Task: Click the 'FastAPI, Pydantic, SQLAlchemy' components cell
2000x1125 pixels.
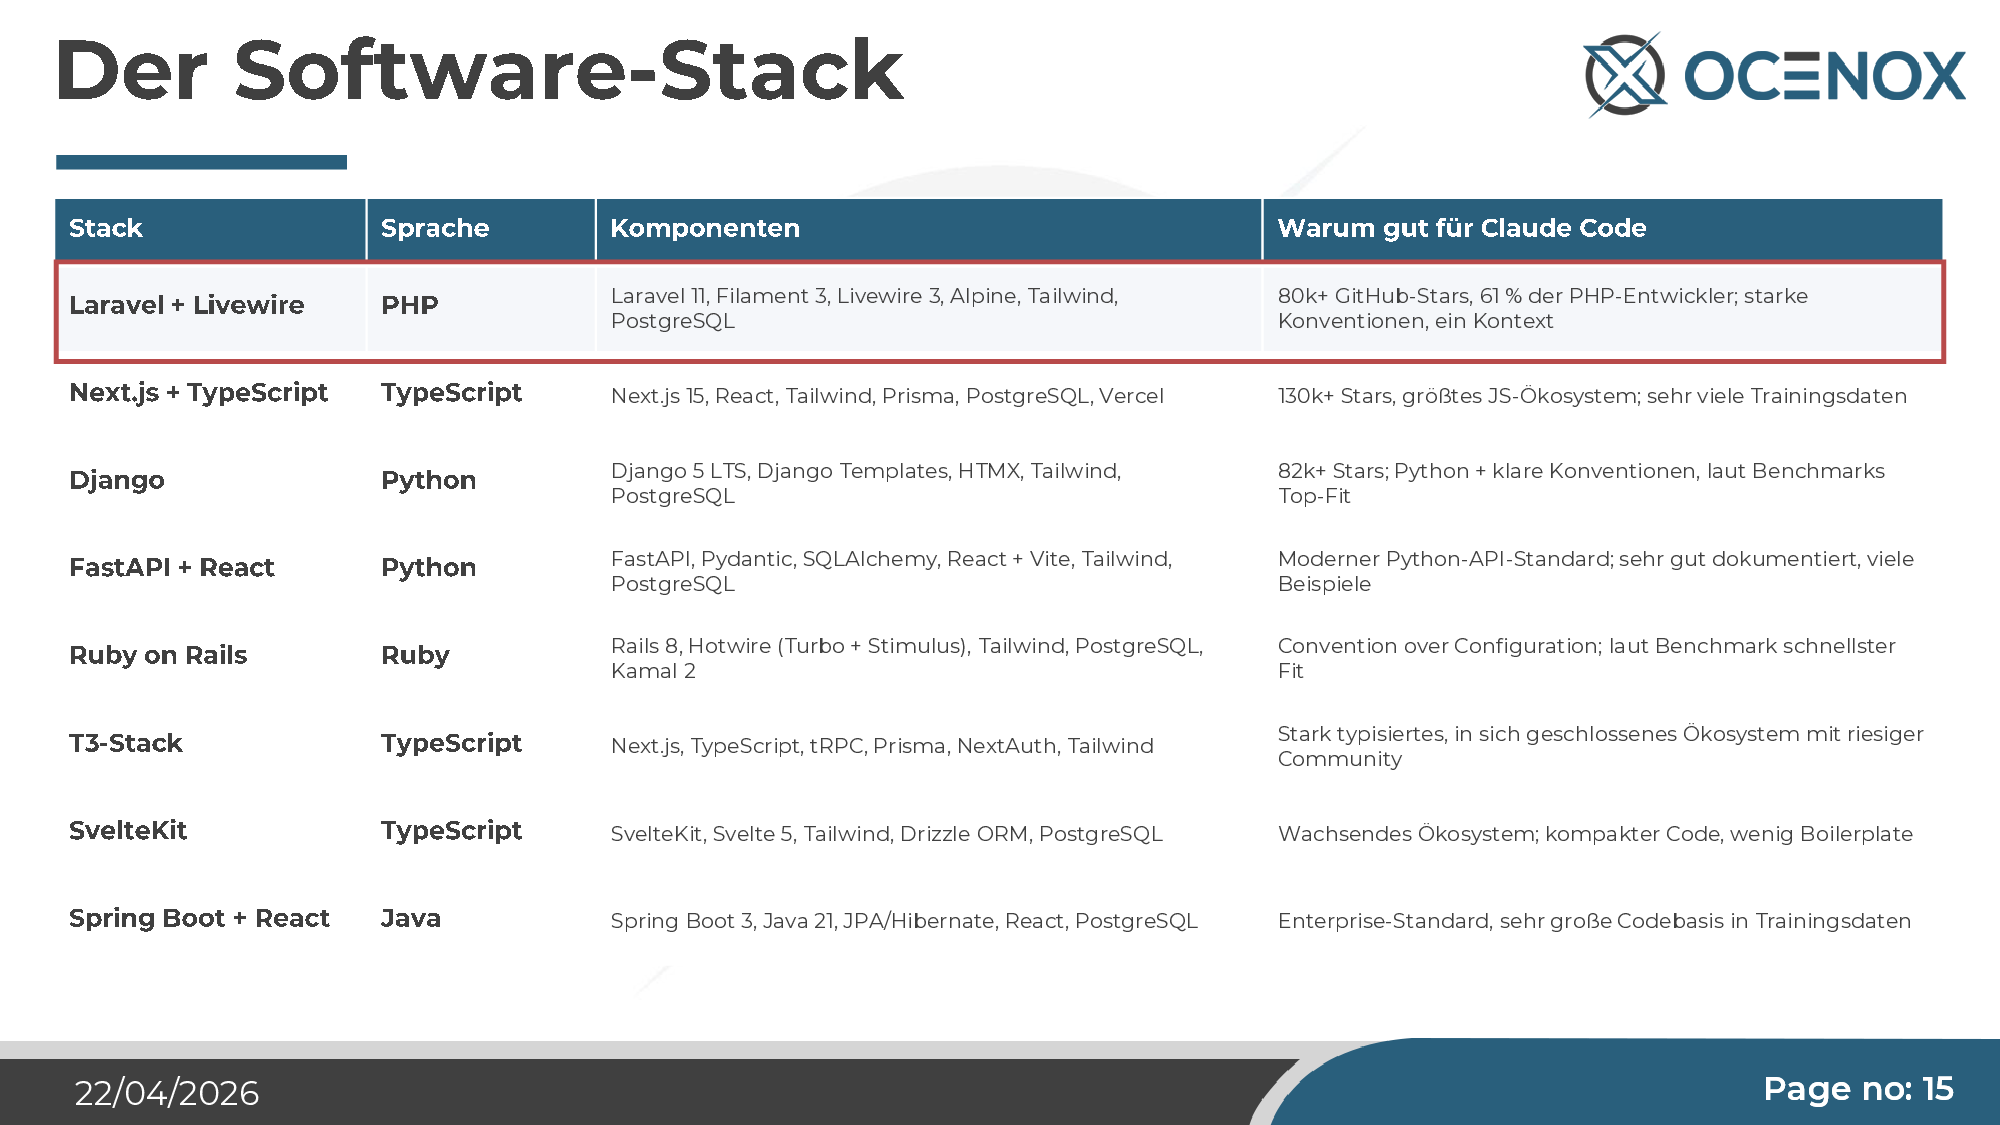Action: tap(929, 571)
